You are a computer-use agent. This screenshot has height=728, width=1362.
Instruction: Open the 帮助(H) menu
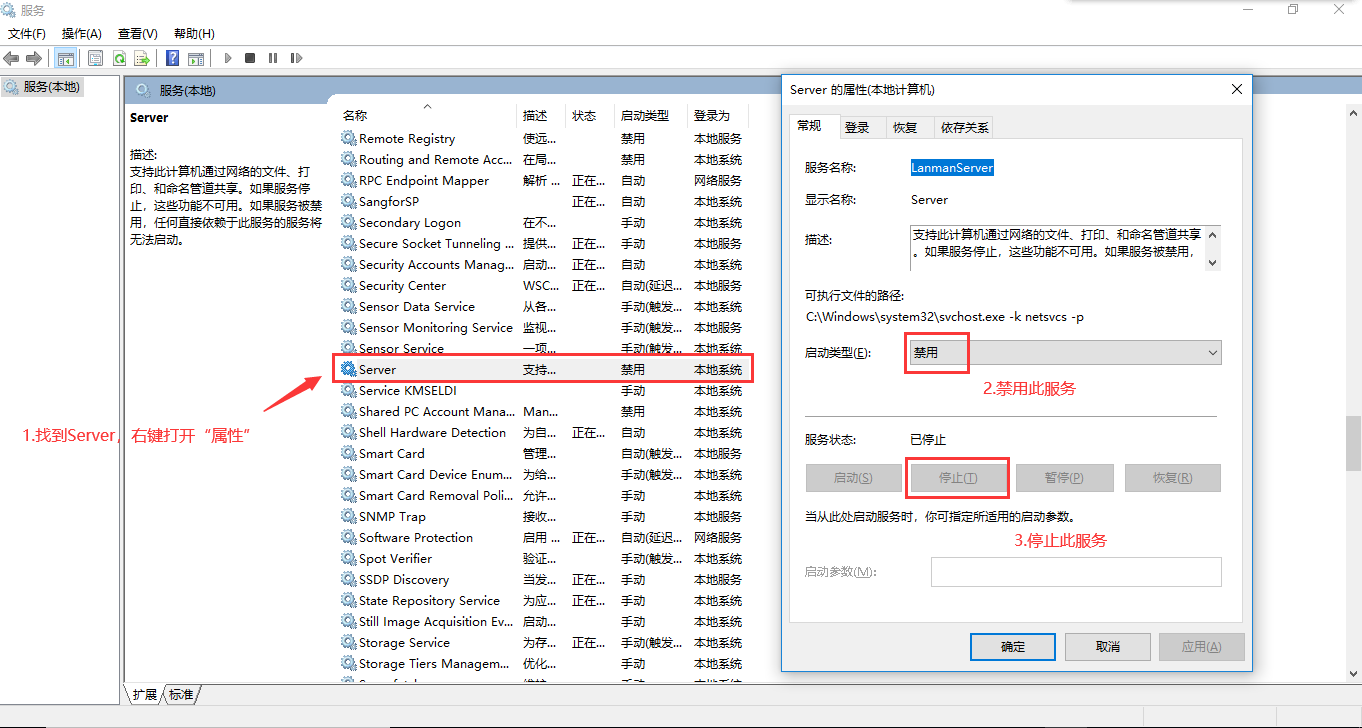(x=194, y=33)
